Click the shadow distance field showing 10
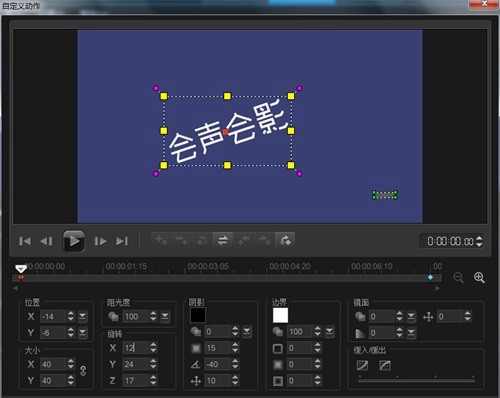The height and width of the screenshot is (398, 500). pyautogui.click(x=217, y=380)
